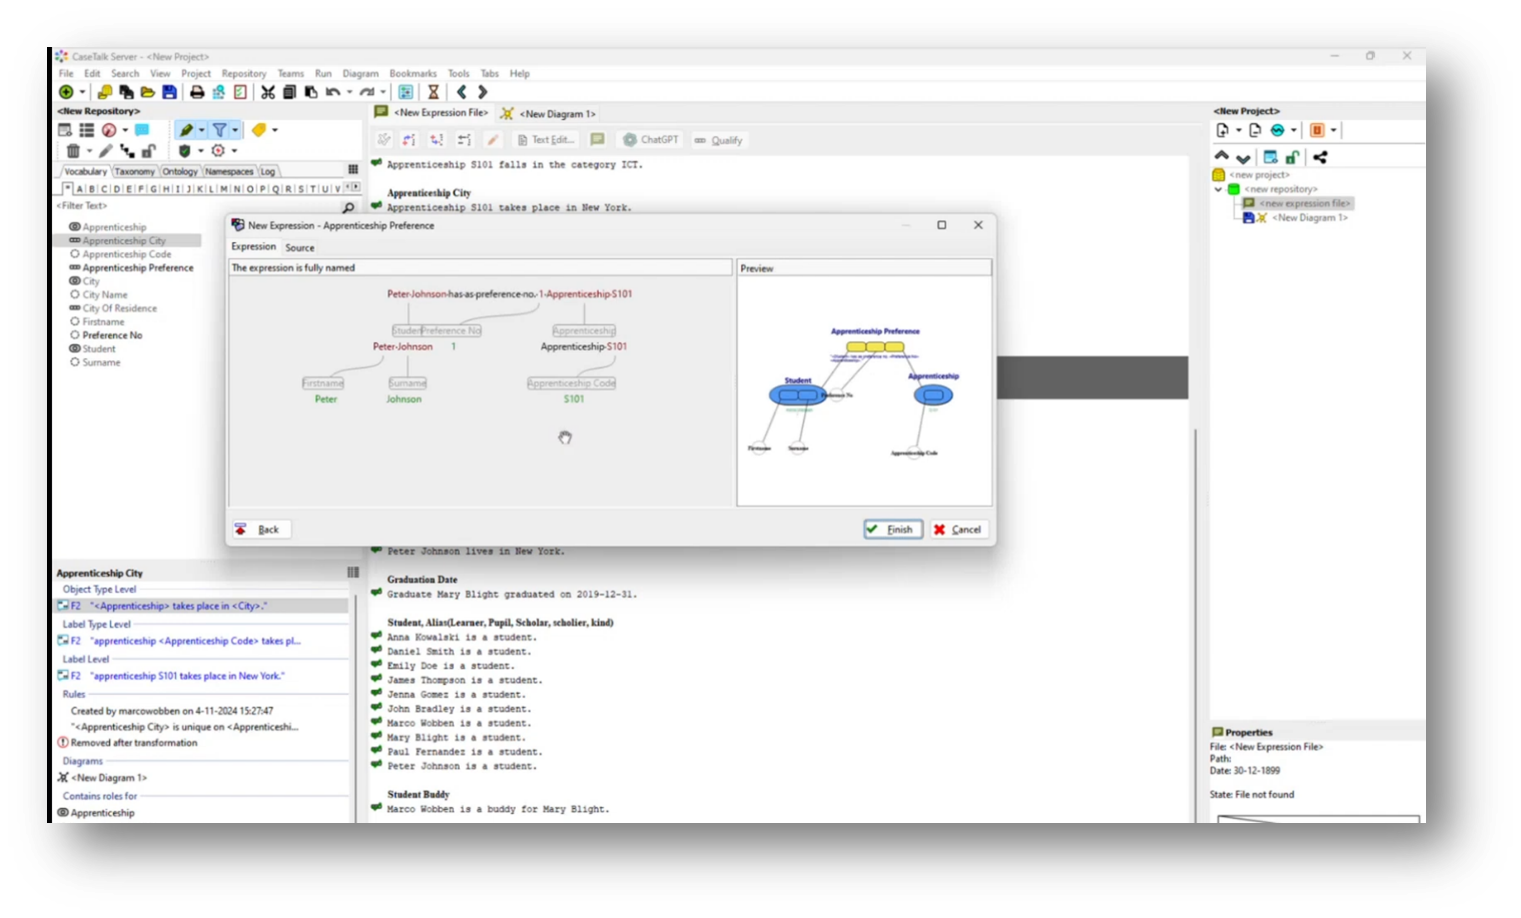
Task: Open dropdown beside the teal wave icon
Action: pyautogui.click(x=1294, y=130)
